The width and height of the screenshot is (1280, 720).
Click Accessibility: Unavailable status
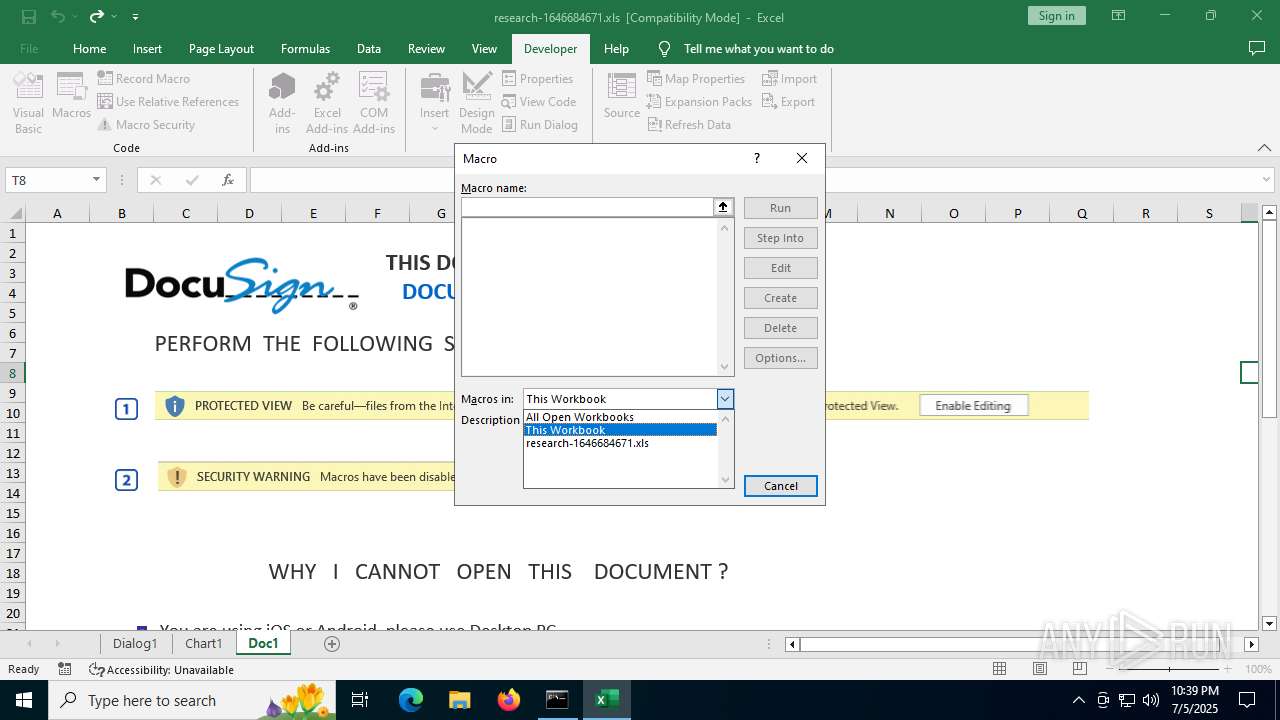pos(161,669)
